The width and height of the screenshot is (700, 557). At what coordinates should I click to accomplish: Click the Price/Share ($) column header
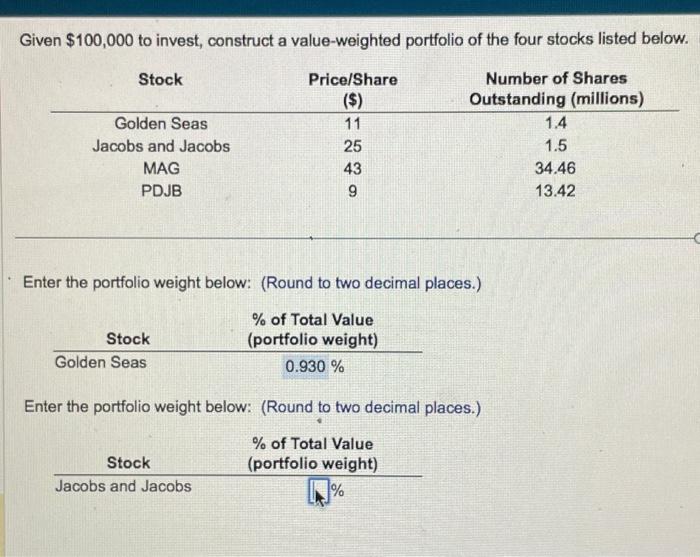point(353,89)
